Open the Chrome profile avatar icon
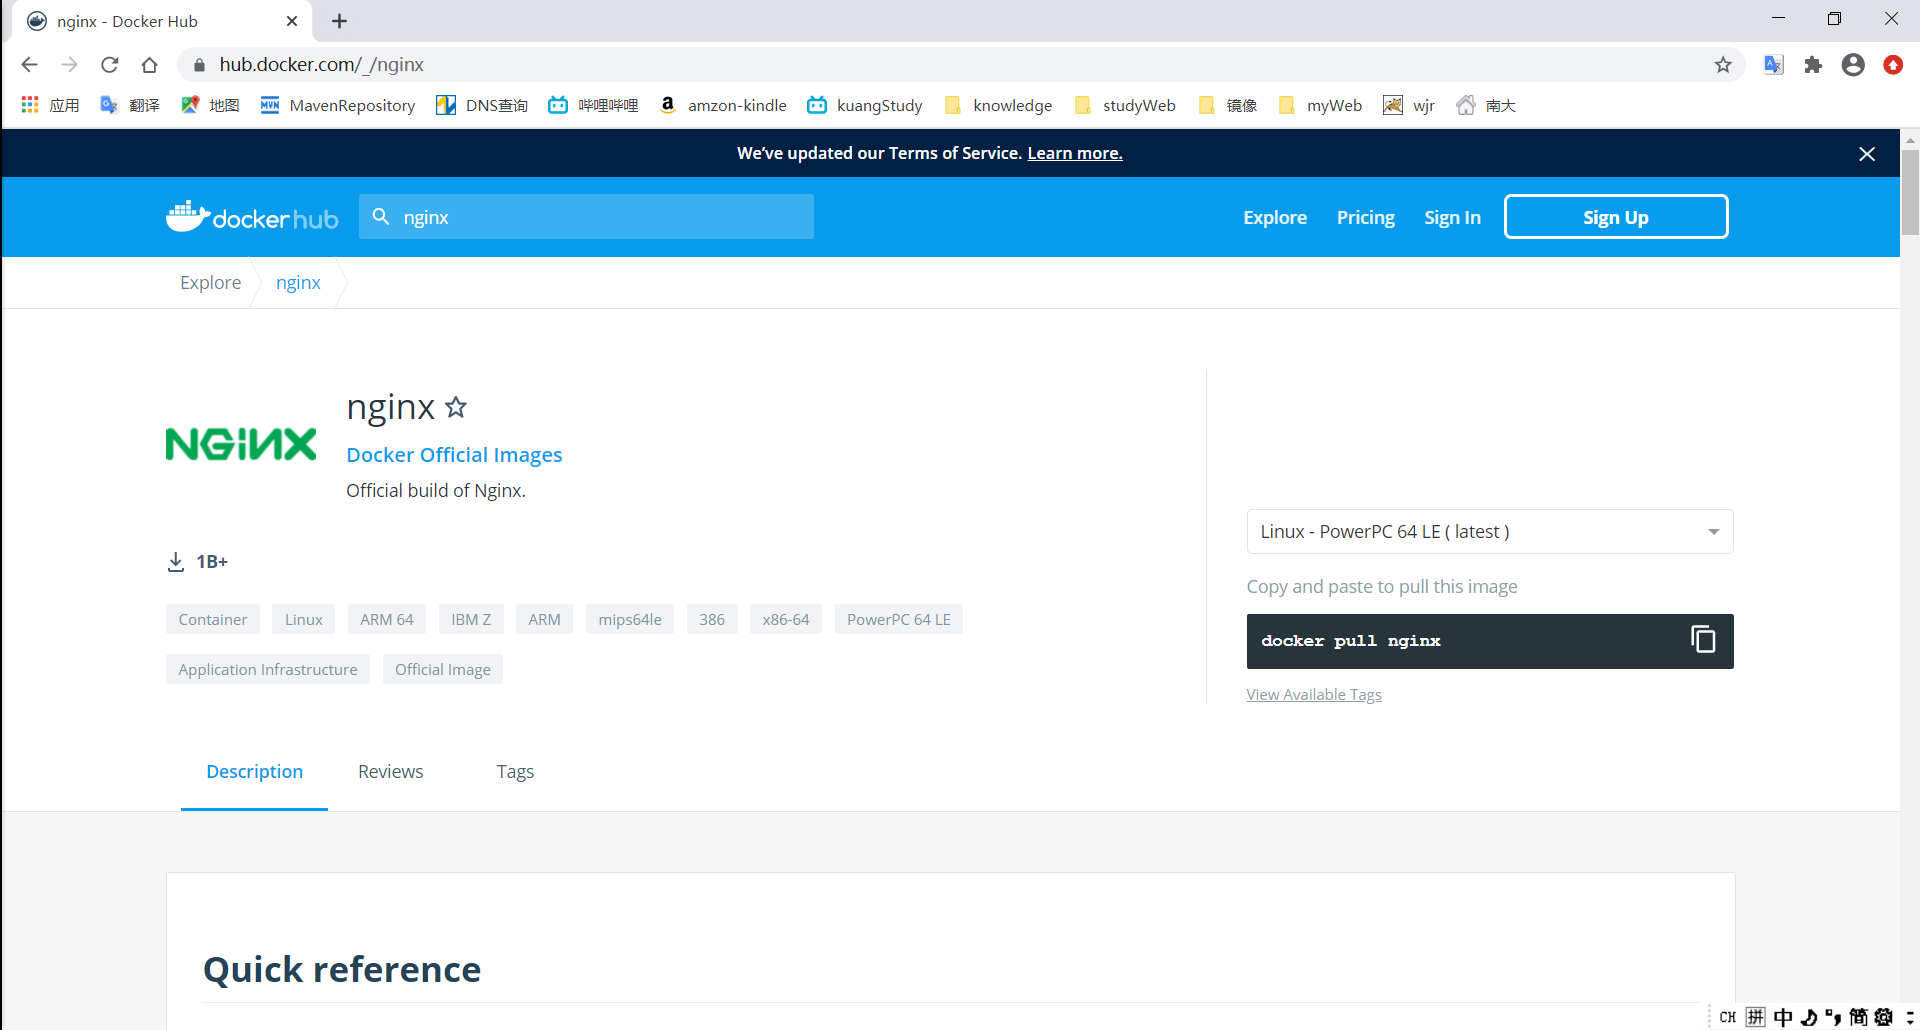 (x=1853, y=65)
